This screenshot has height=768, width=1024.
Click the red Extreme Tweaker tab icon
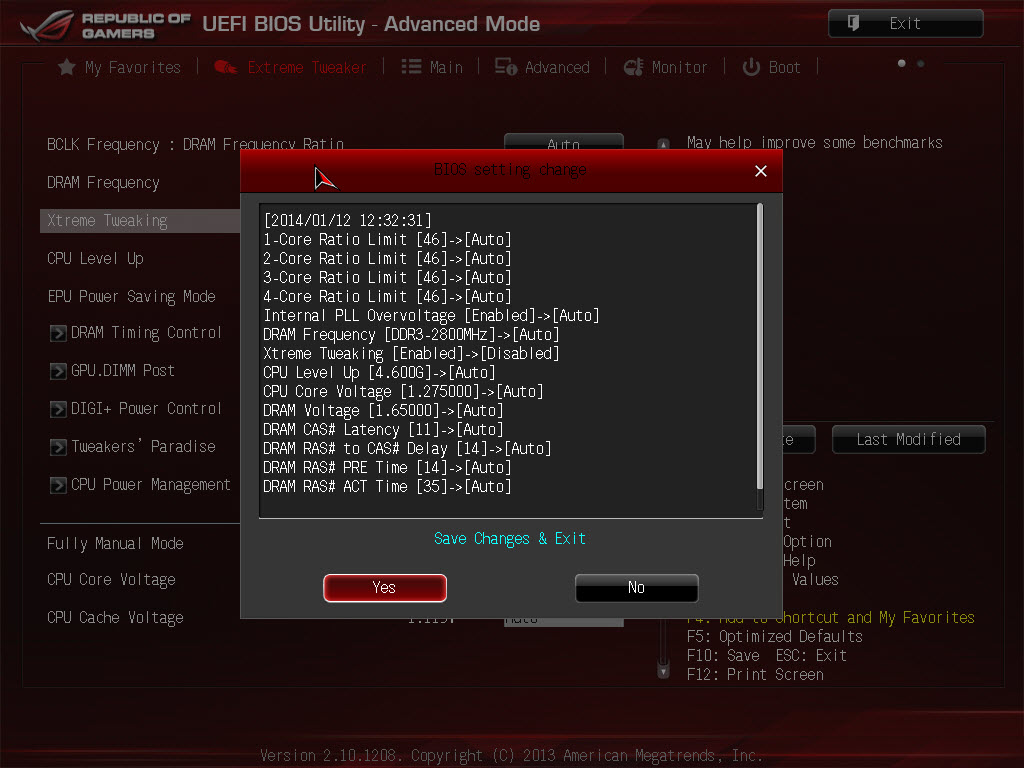point(225,67)
